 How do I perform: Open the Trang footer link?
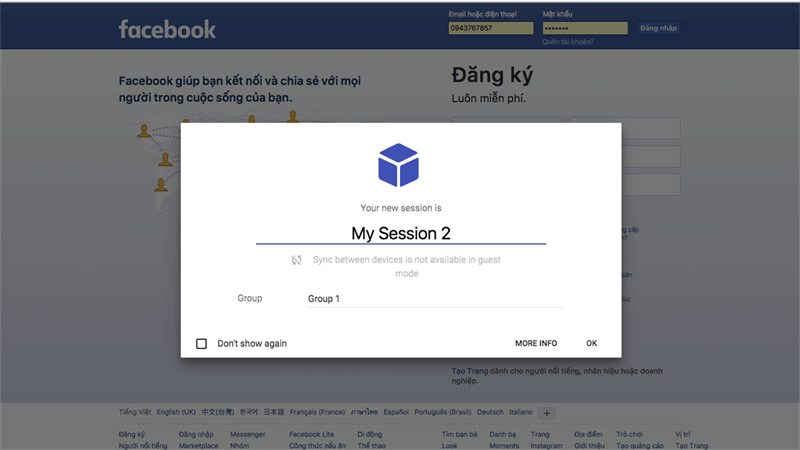pos(540,434)
